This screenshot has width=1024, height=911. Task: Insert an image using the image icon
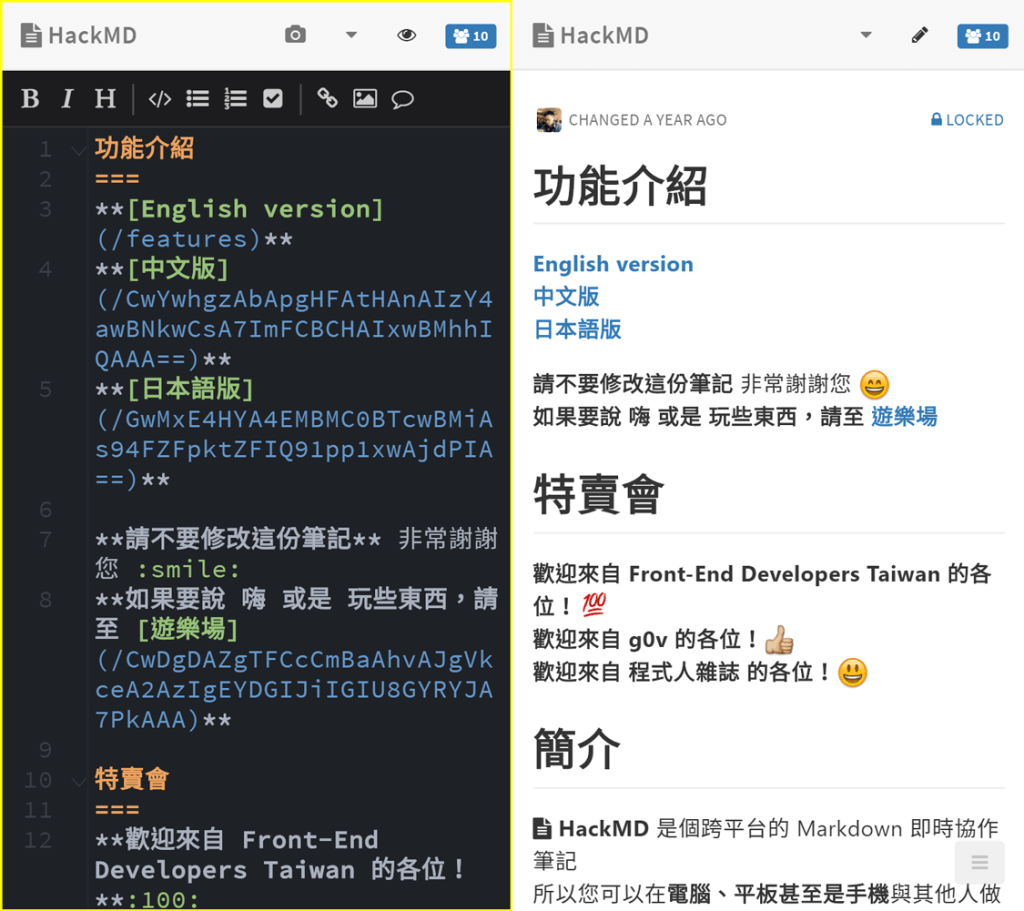(x=364, y=98)
